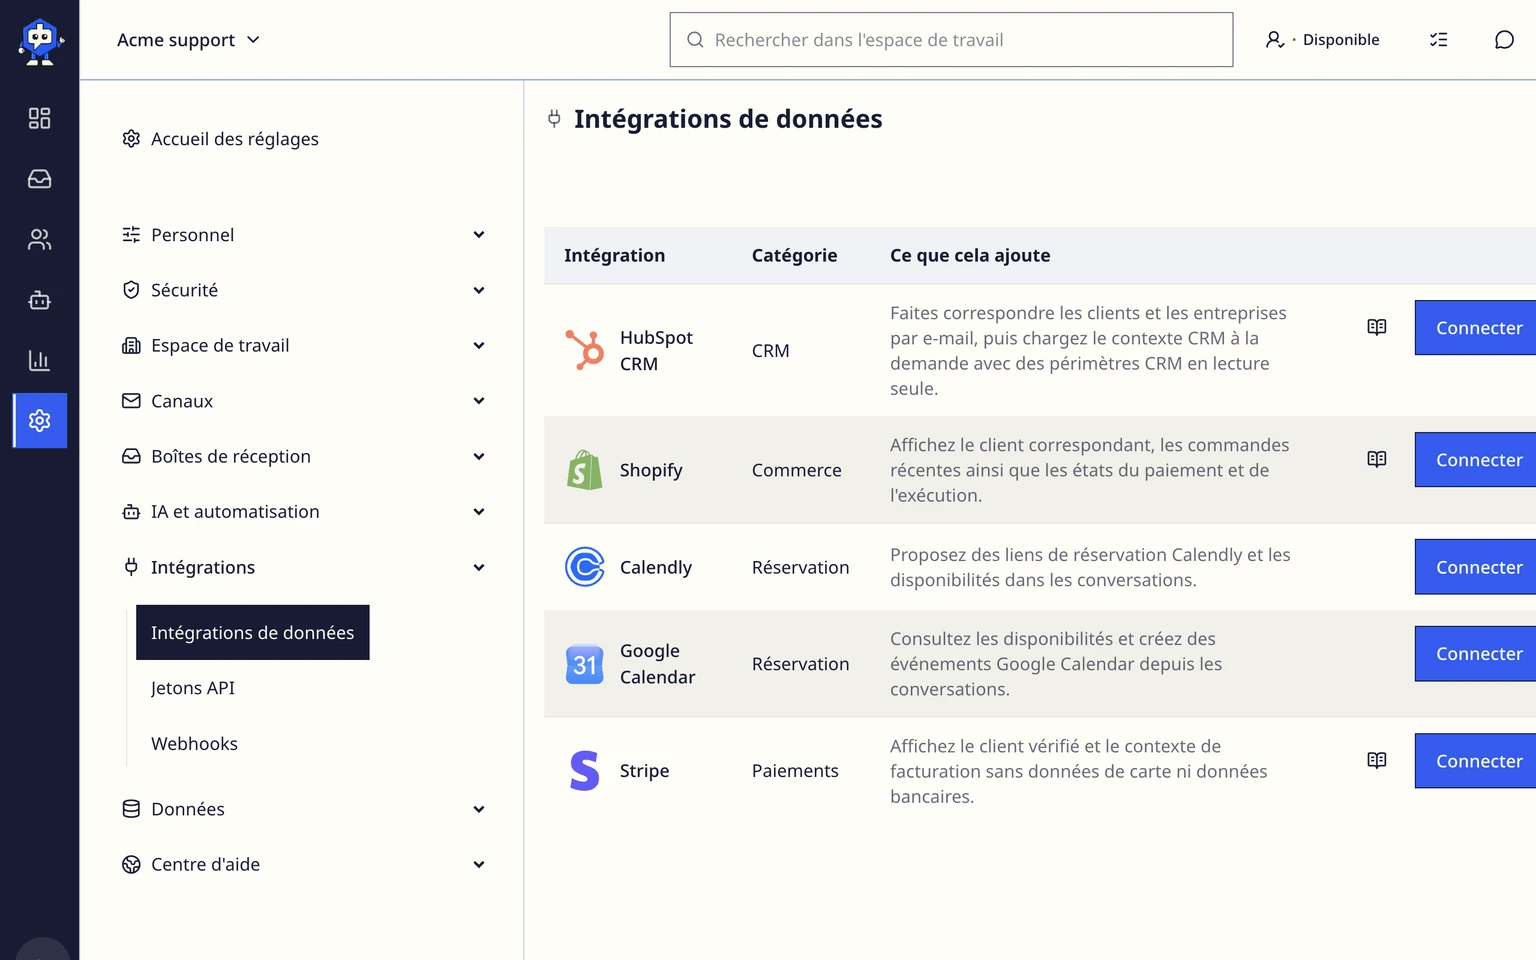
Task: Expand the IA et automatisation section
Action: click(303, 512)
